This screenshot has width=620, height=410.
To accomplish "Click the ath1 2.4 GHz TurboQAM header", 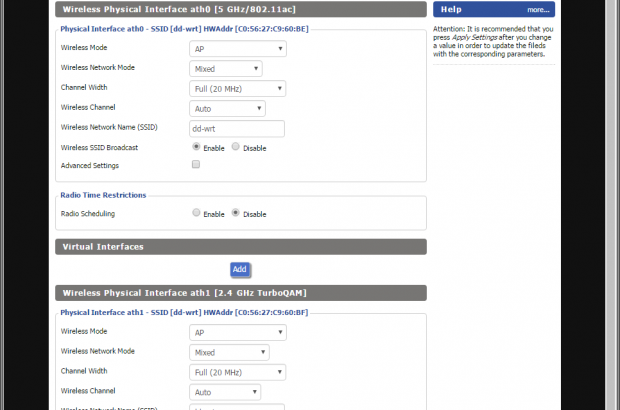I will [240, 293].
